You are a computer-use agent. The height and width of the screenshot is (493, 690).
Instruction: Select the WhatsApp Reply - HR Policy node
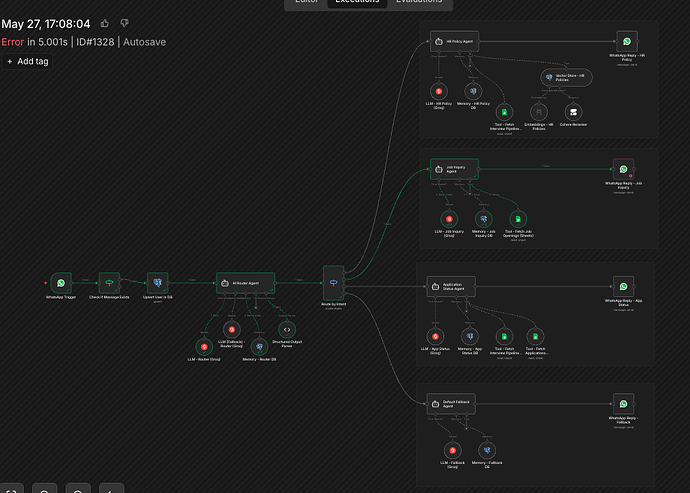(x=627, y=41)
